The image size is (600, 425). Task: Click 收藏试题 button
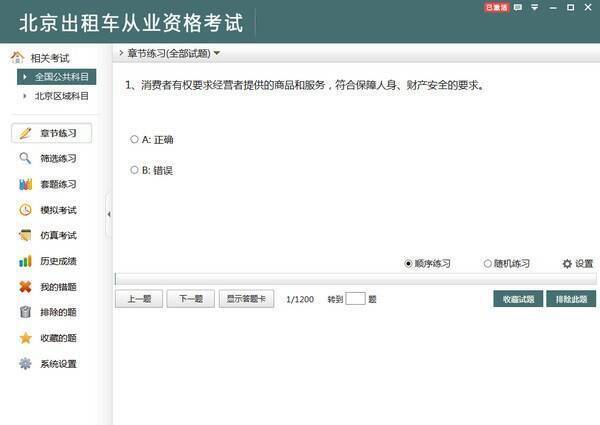click(x=518, y=299)
